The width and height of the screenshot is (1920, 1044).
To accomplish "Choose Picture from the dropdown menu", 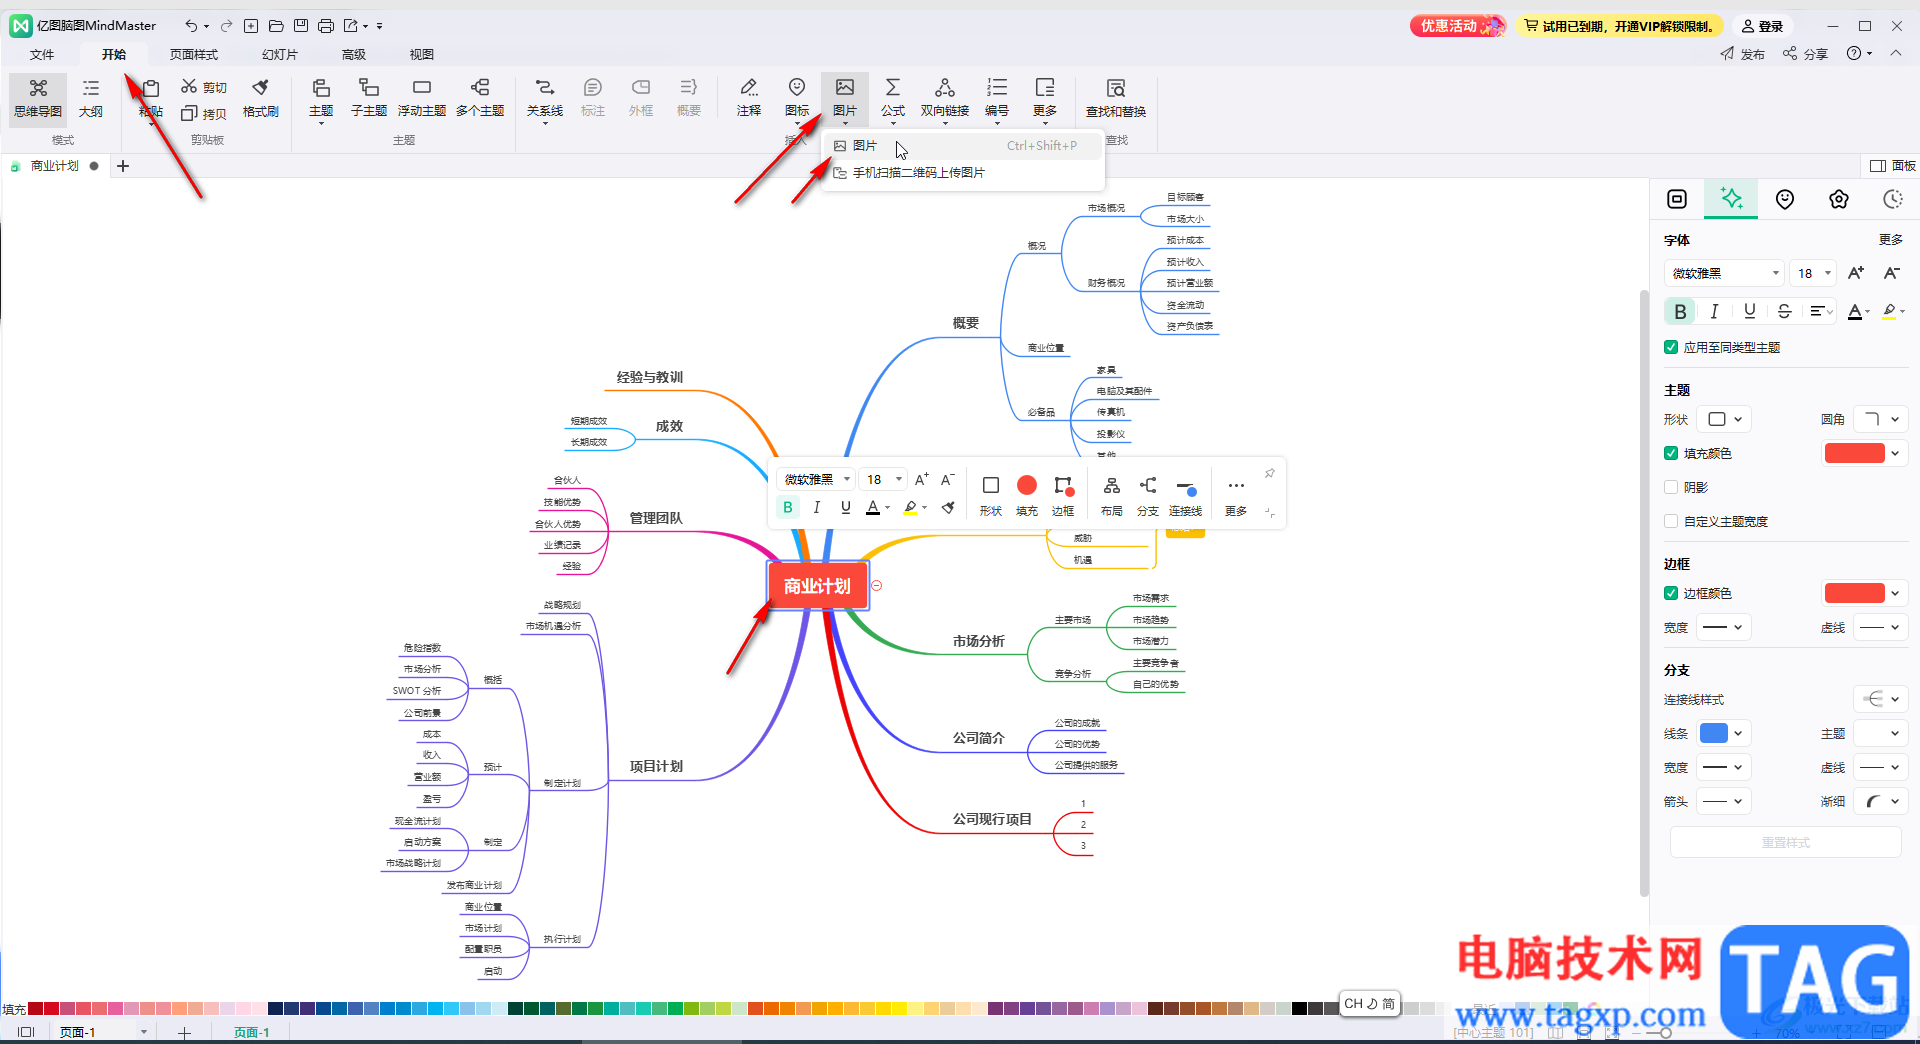I will (964, 146).
